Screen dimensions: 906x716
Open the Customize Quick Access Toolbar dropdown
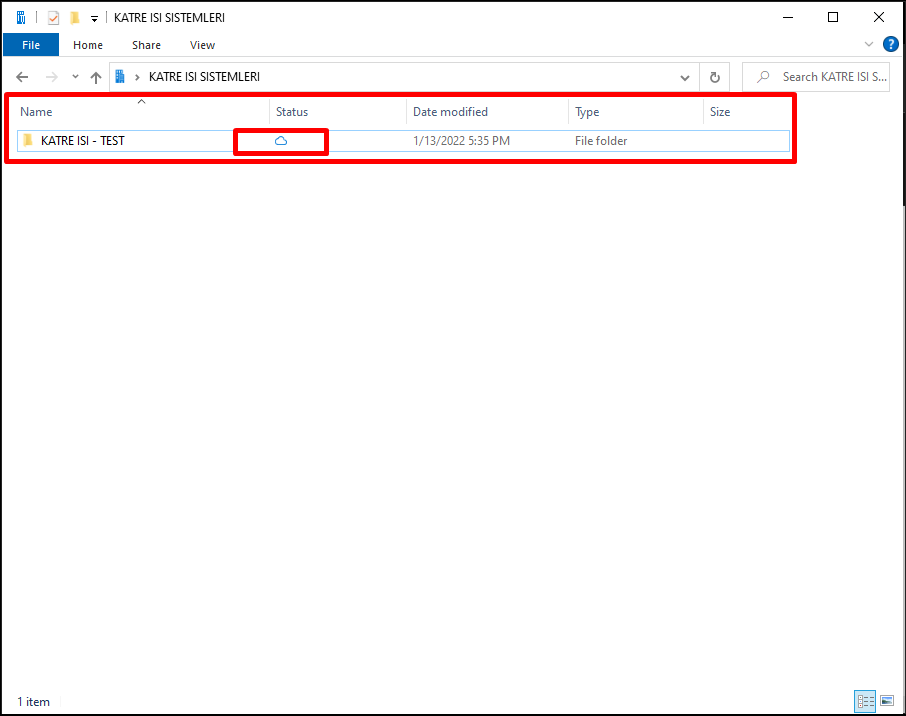click(x=94, y=18)
